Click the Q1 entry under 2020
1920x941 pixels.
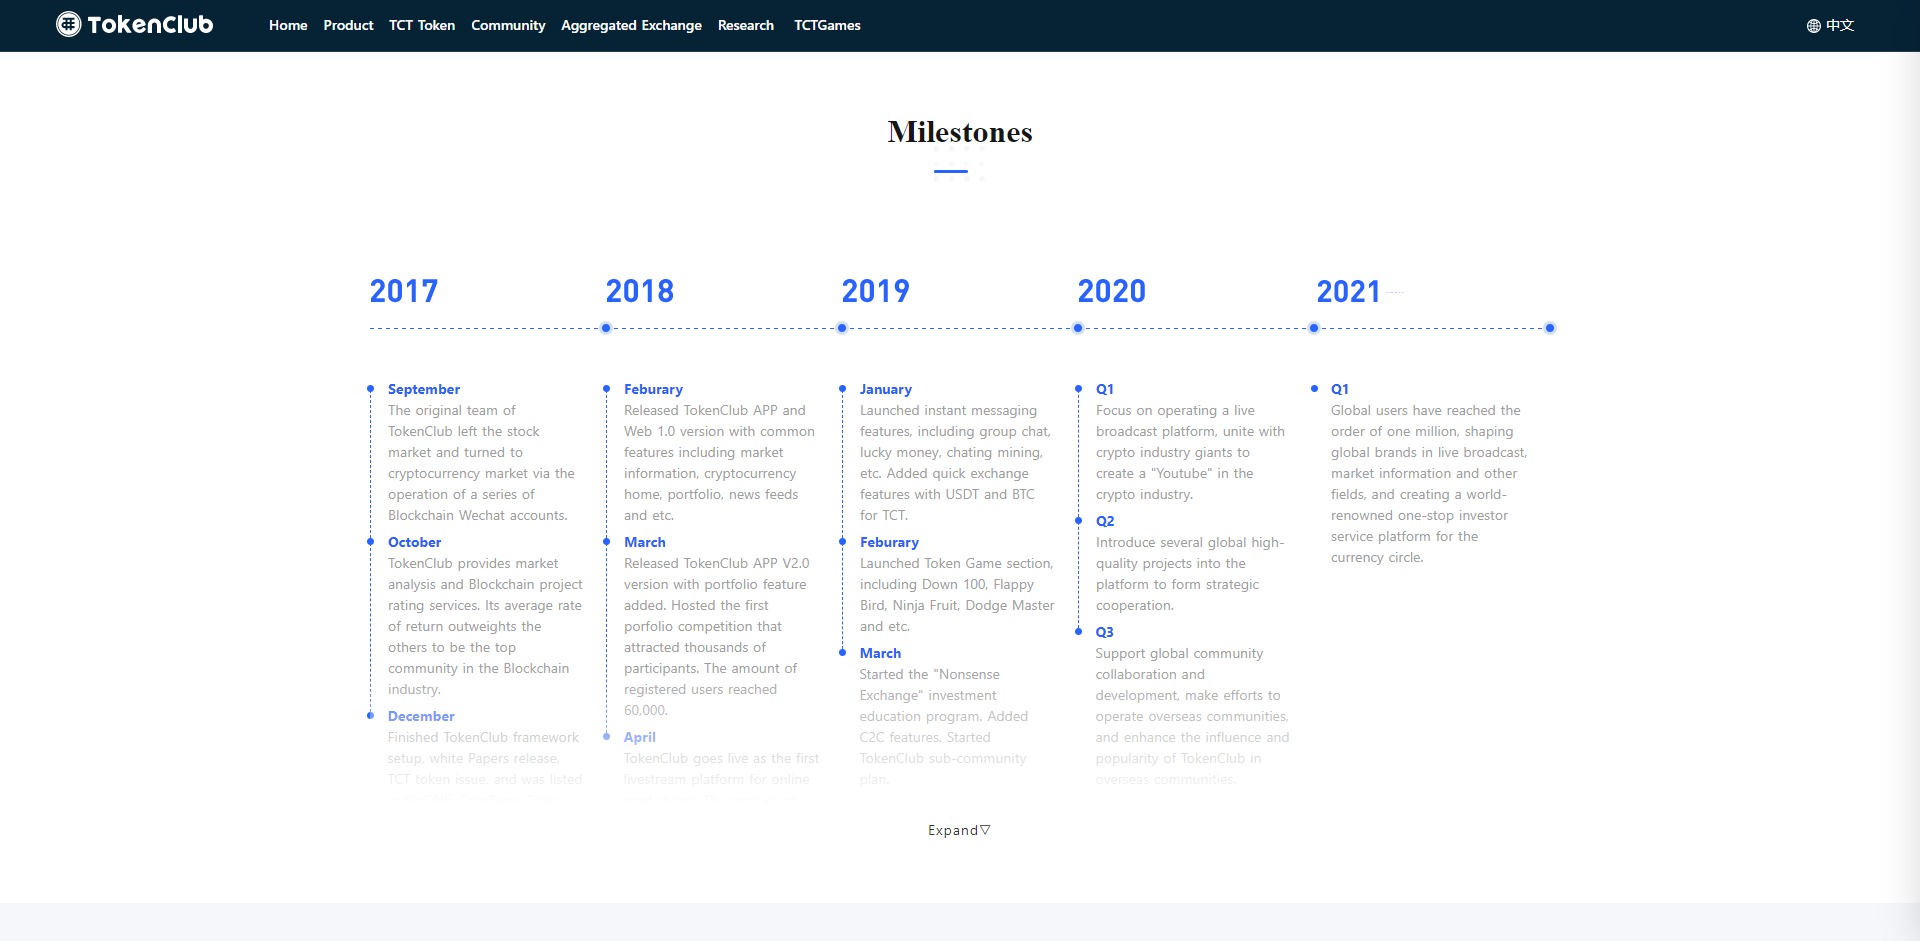coord(1105,389)
